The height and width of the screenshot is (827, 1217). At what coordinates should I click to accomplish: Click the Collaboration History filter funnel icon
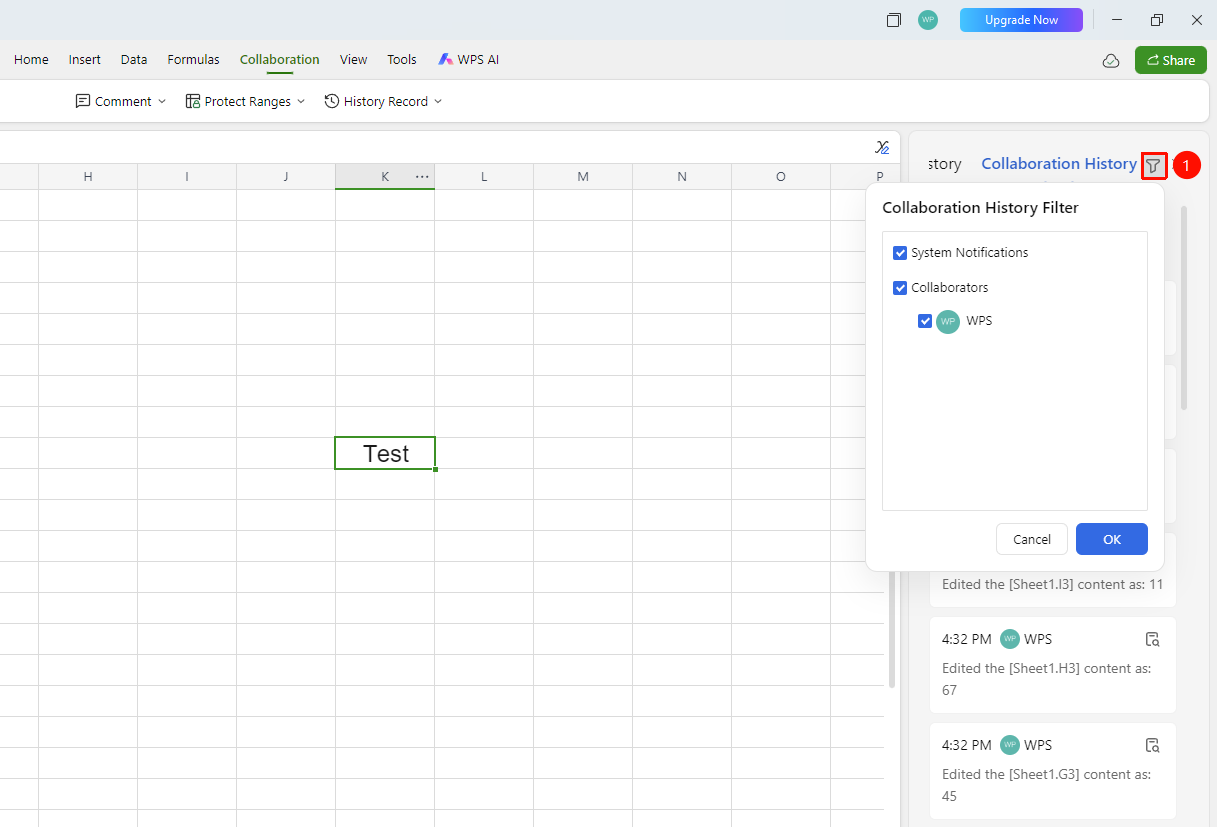(1153, 165)
